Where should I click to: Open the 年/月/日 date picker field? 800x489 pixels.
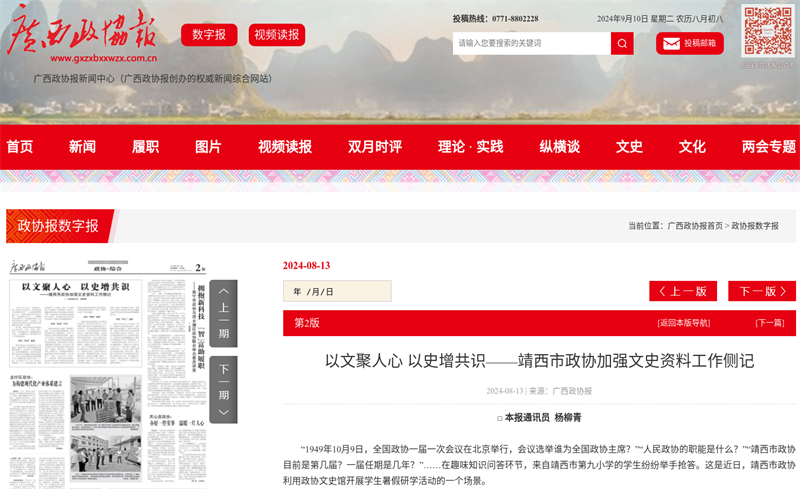(337, 291)
